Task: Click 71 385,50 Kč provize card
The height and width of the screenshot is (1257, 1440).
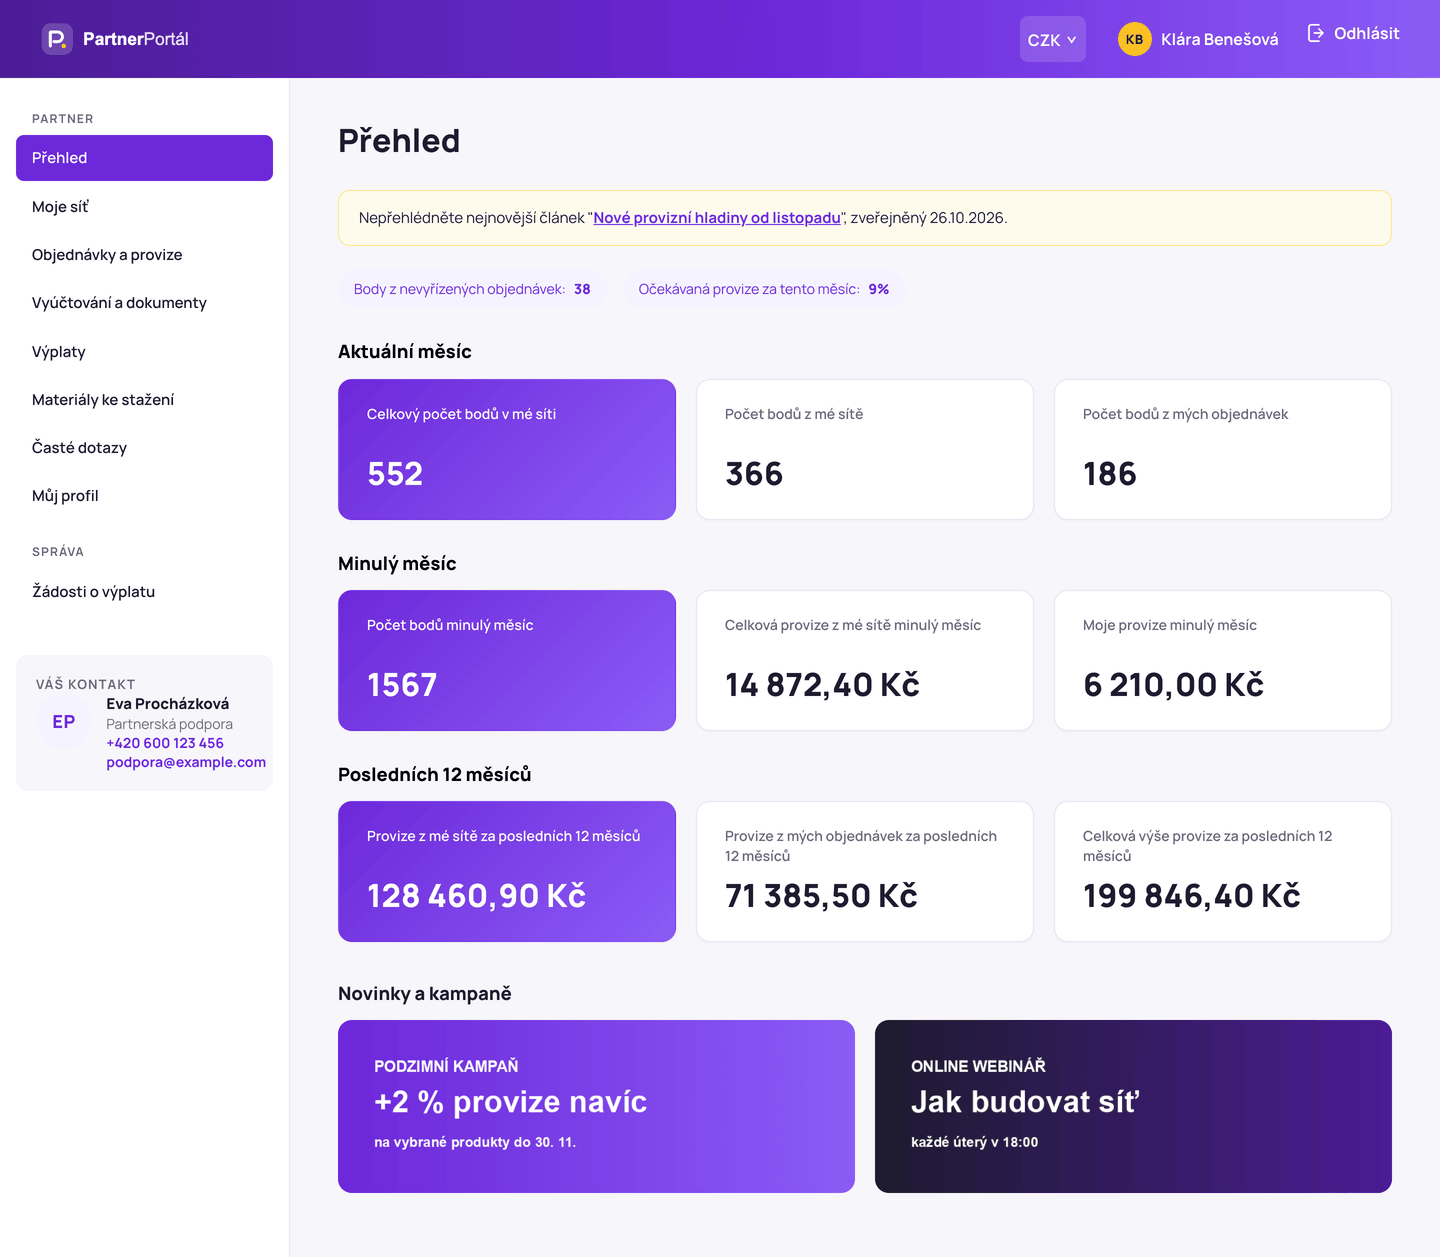Action: [865, 871]
